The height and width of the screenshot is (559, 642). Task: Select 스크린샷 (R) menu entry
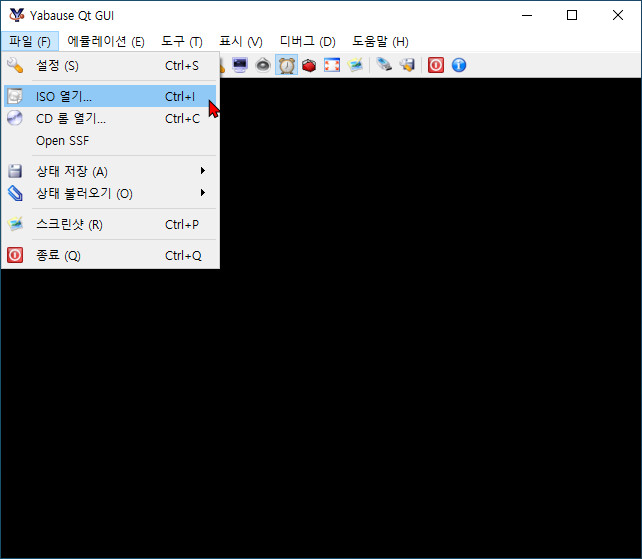[x=110, y=224]
